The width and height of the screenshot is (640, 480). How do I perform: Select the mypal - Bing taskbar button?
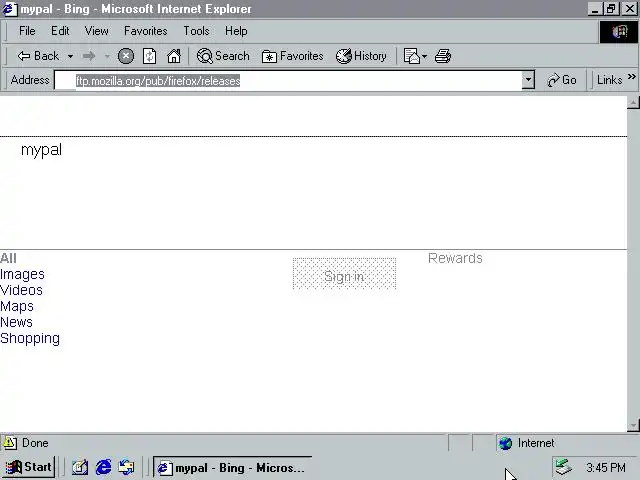click(232, 467)
